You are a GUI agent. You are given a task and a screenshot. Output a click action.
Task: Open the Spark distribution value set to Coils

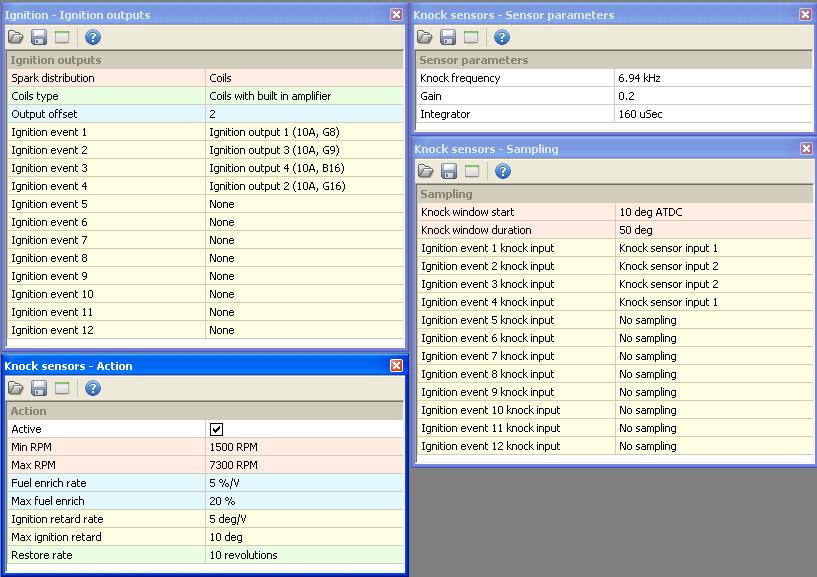pyautogui.click(x=304, y=78)
